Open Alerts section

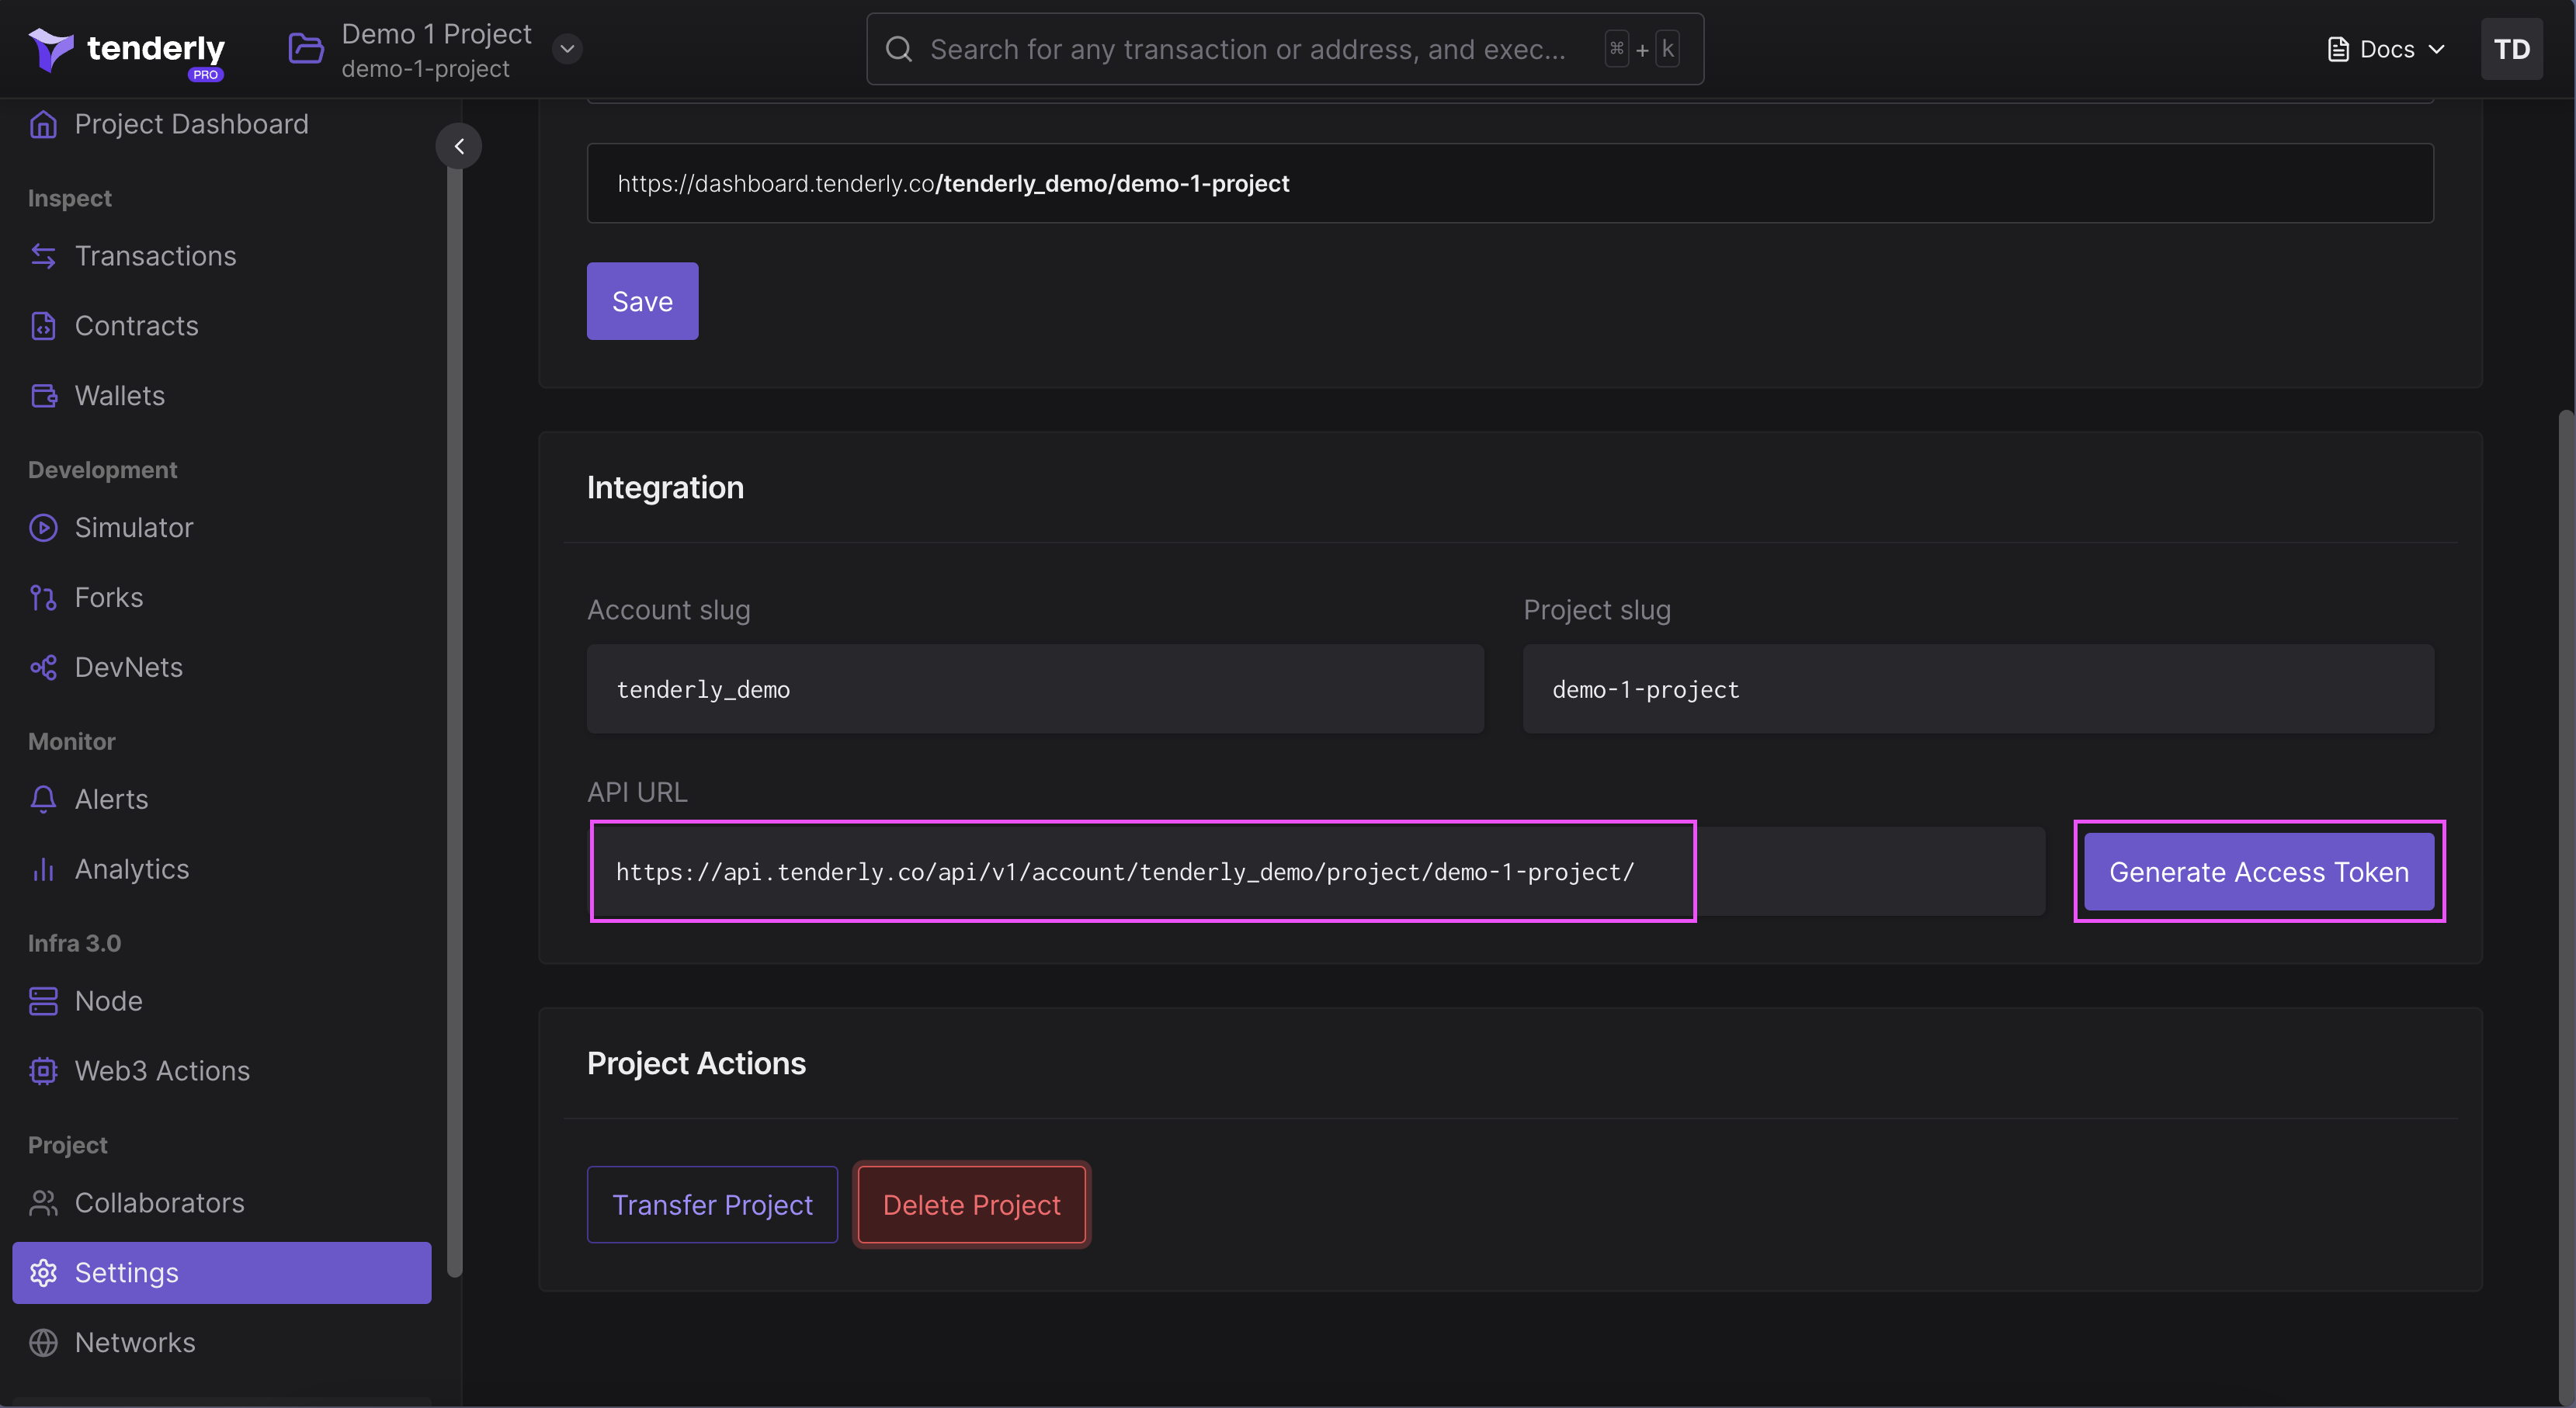coord(112,799)
